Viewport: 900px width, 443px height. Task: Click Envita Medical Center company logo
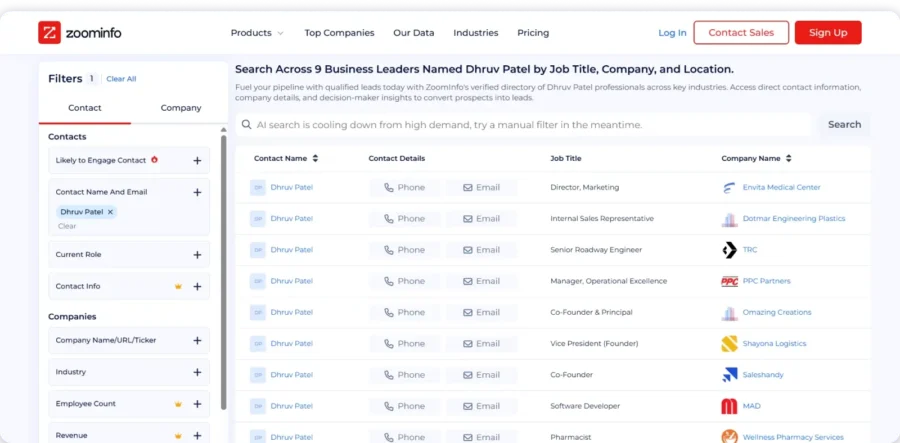coord(729,188)
